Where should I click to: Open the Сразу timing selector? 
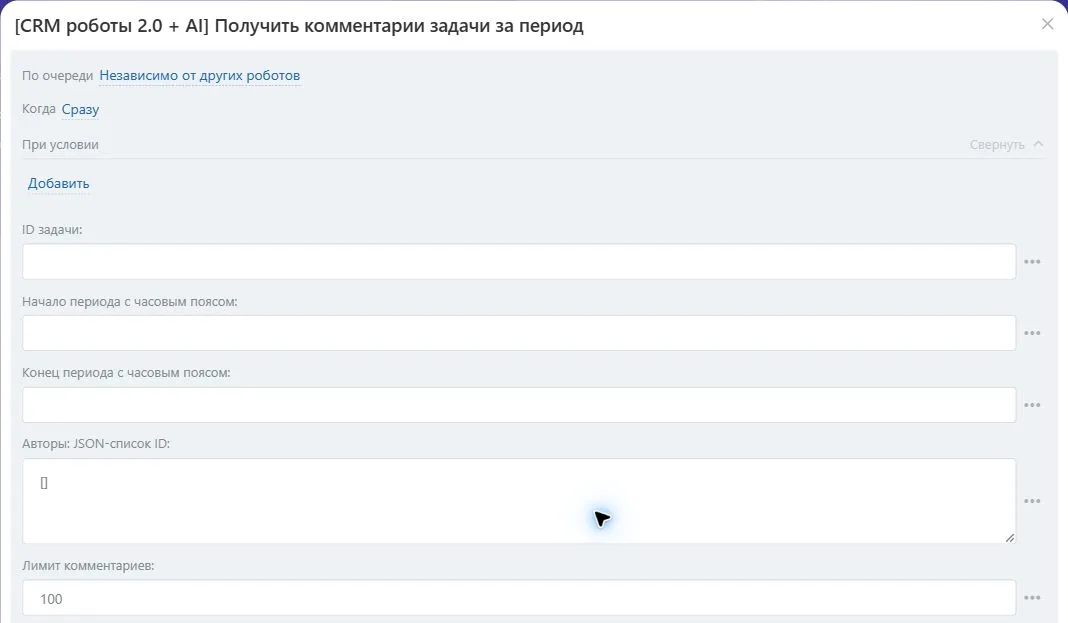tap(80, 110)
